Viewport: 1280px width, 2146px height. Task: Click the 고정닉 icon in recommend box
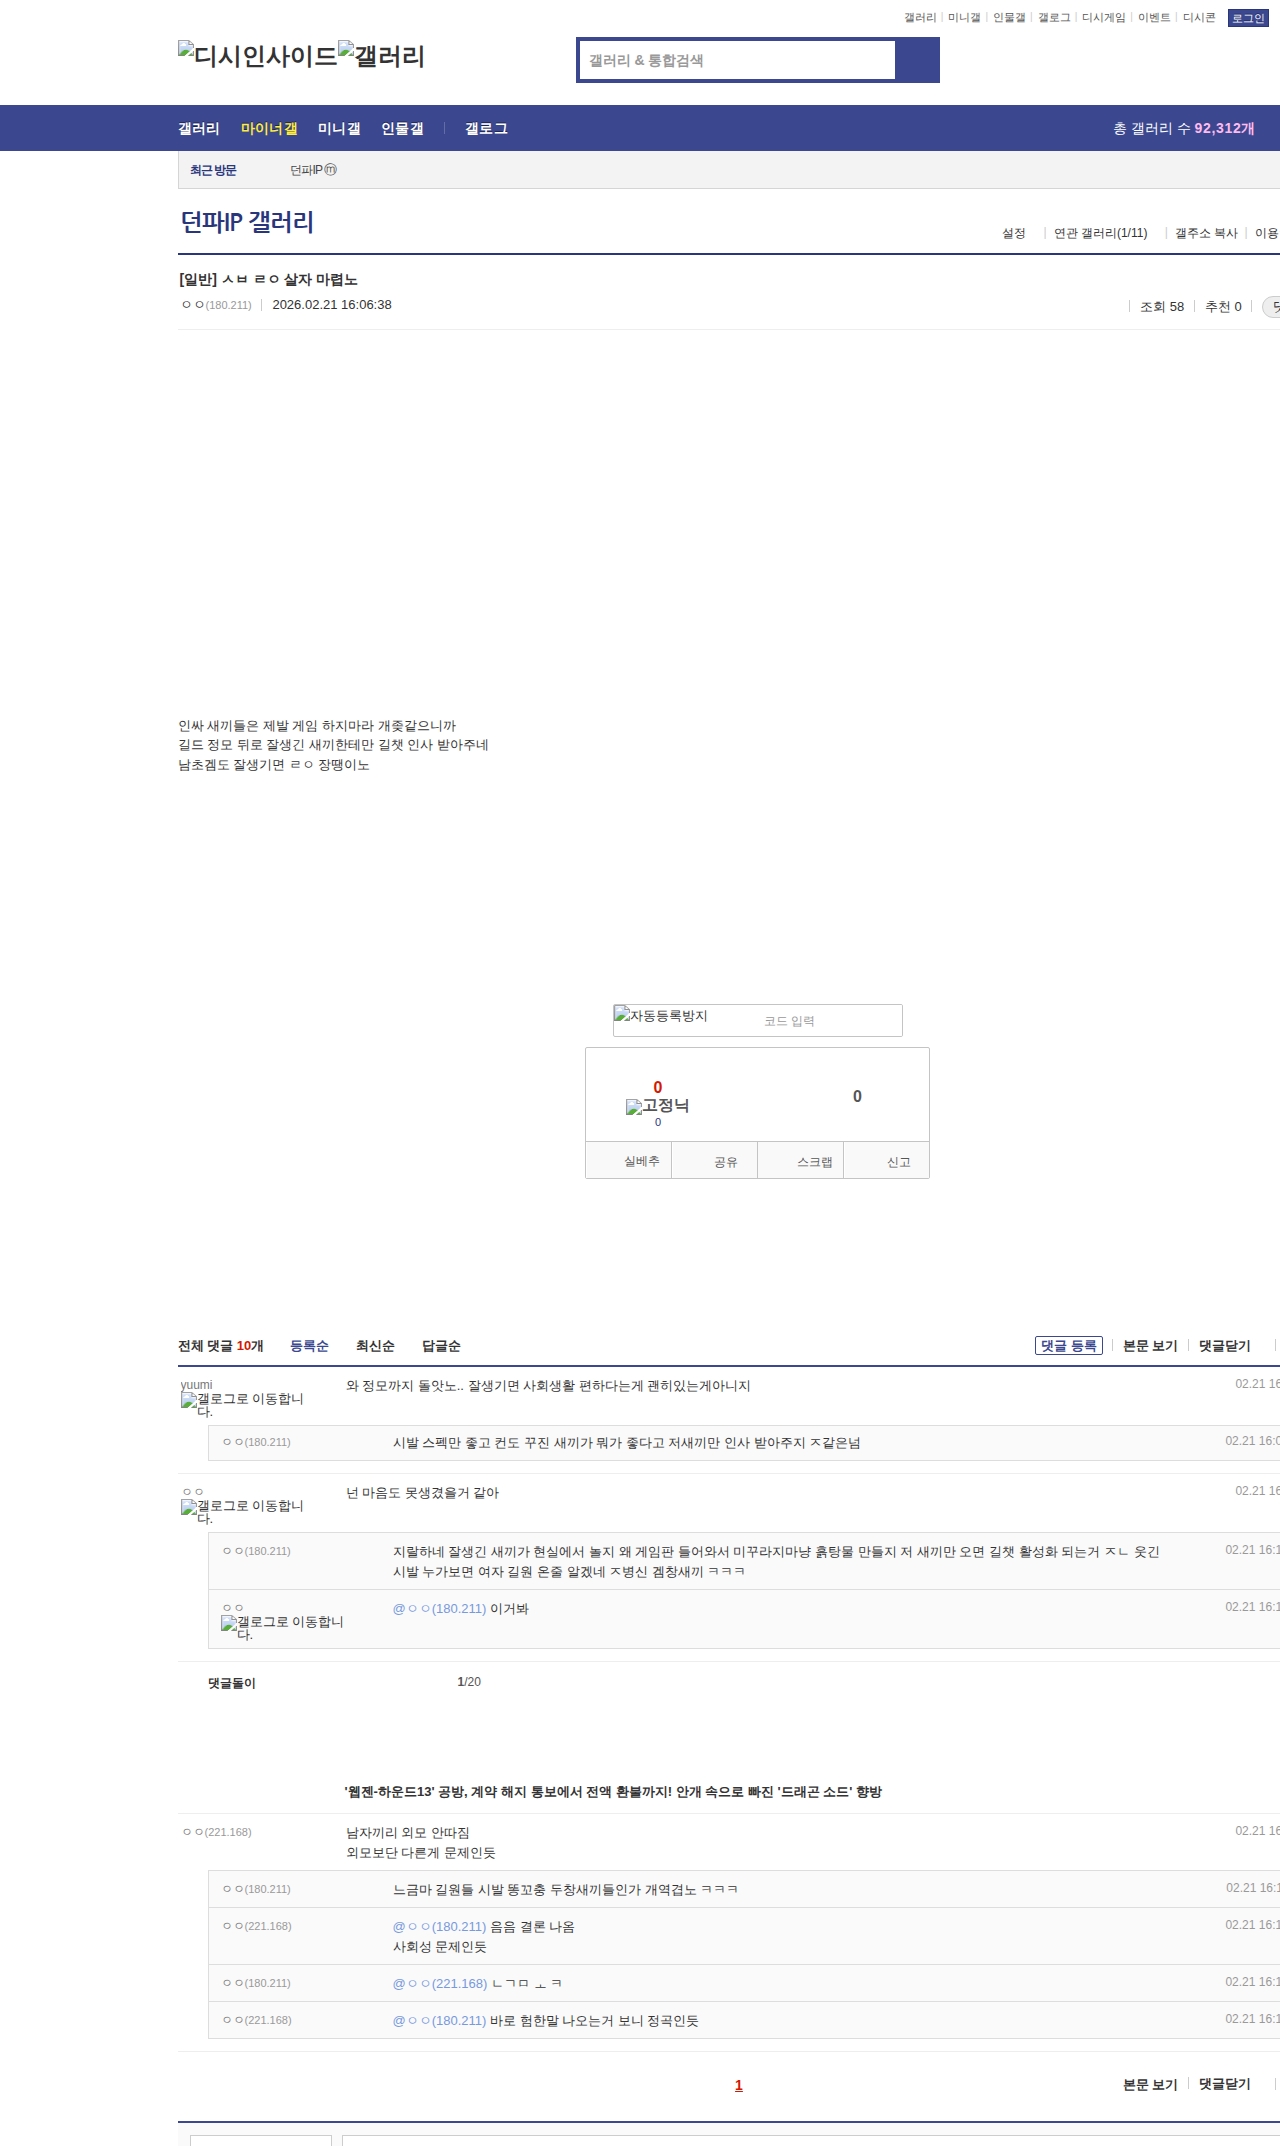coord(657,1106)
